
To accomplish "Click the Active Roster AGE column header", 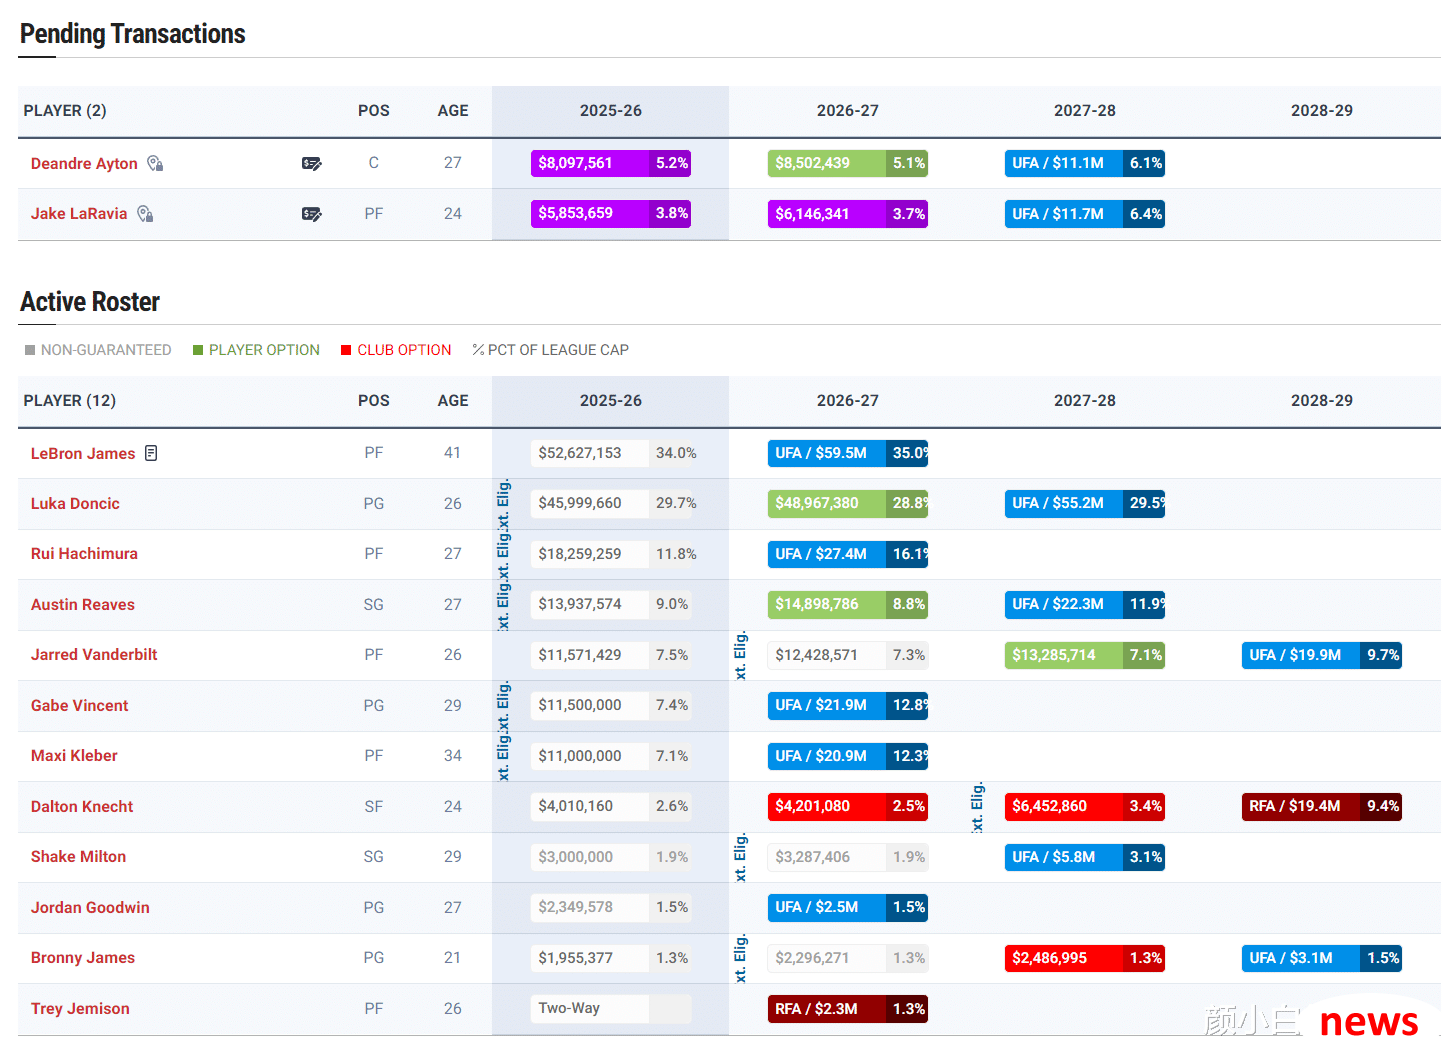I will pos(453,400).
